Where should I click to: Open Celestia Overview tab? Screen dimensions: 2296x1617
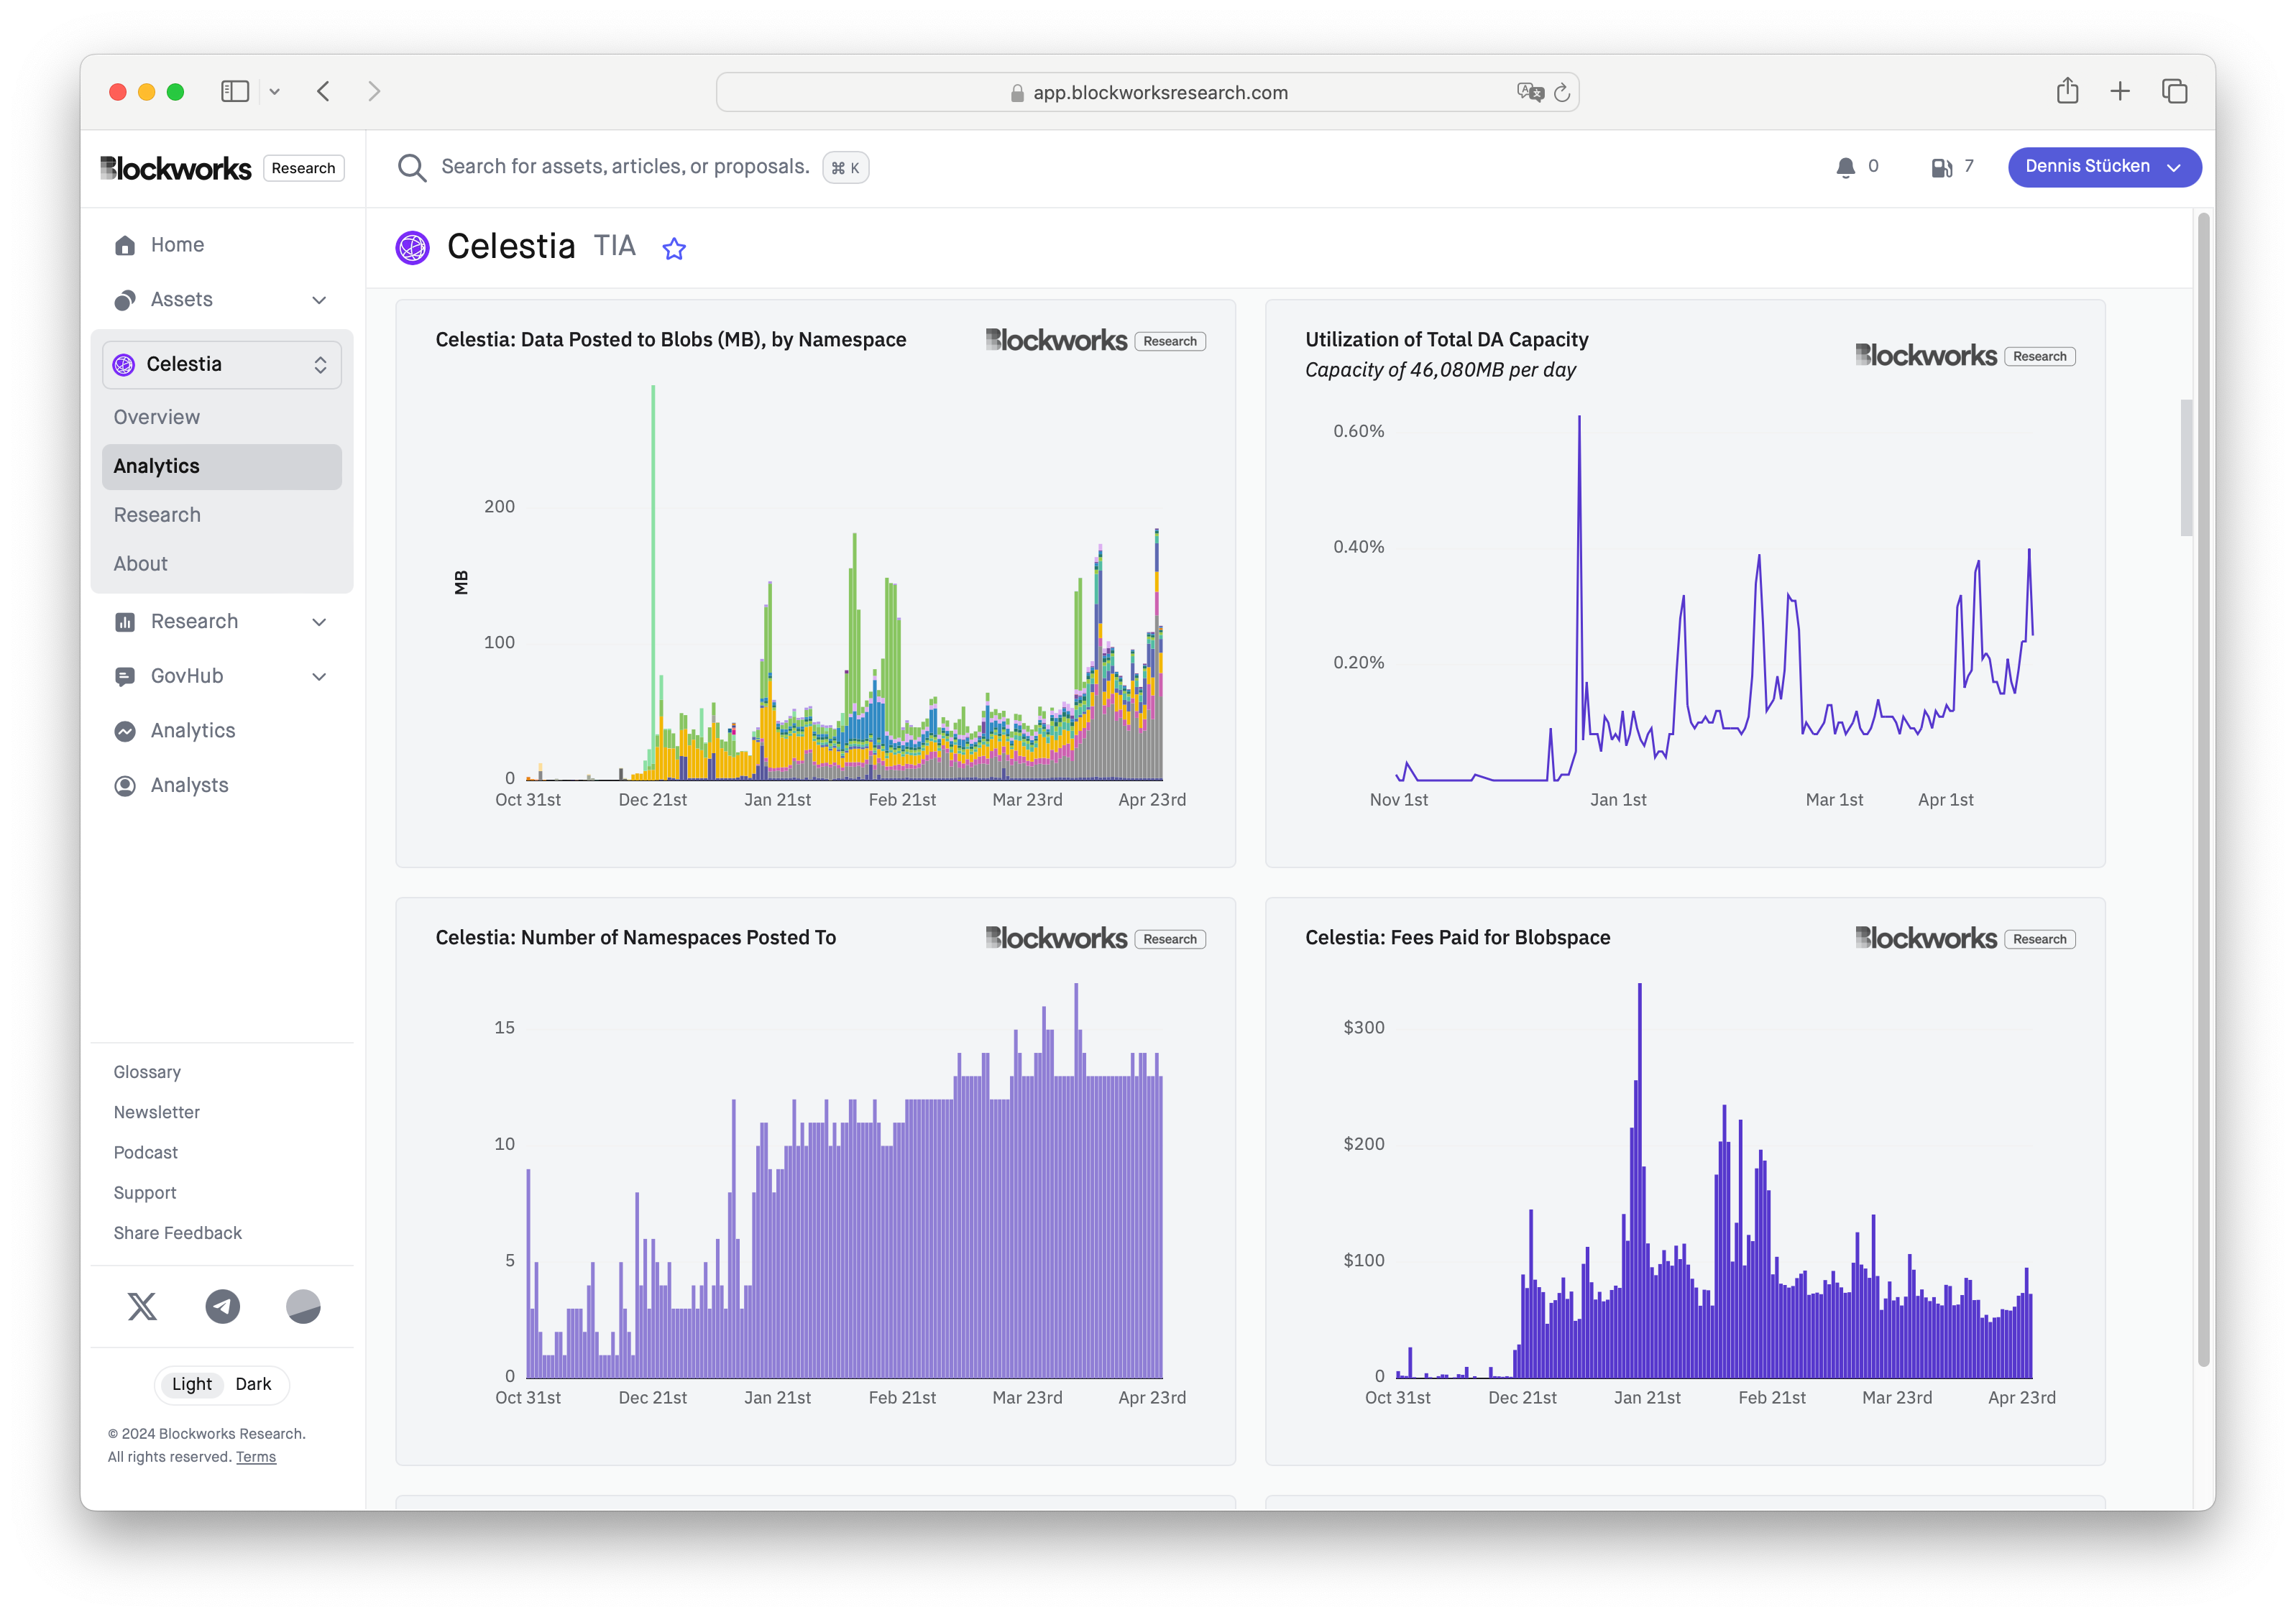pos(156,417)
